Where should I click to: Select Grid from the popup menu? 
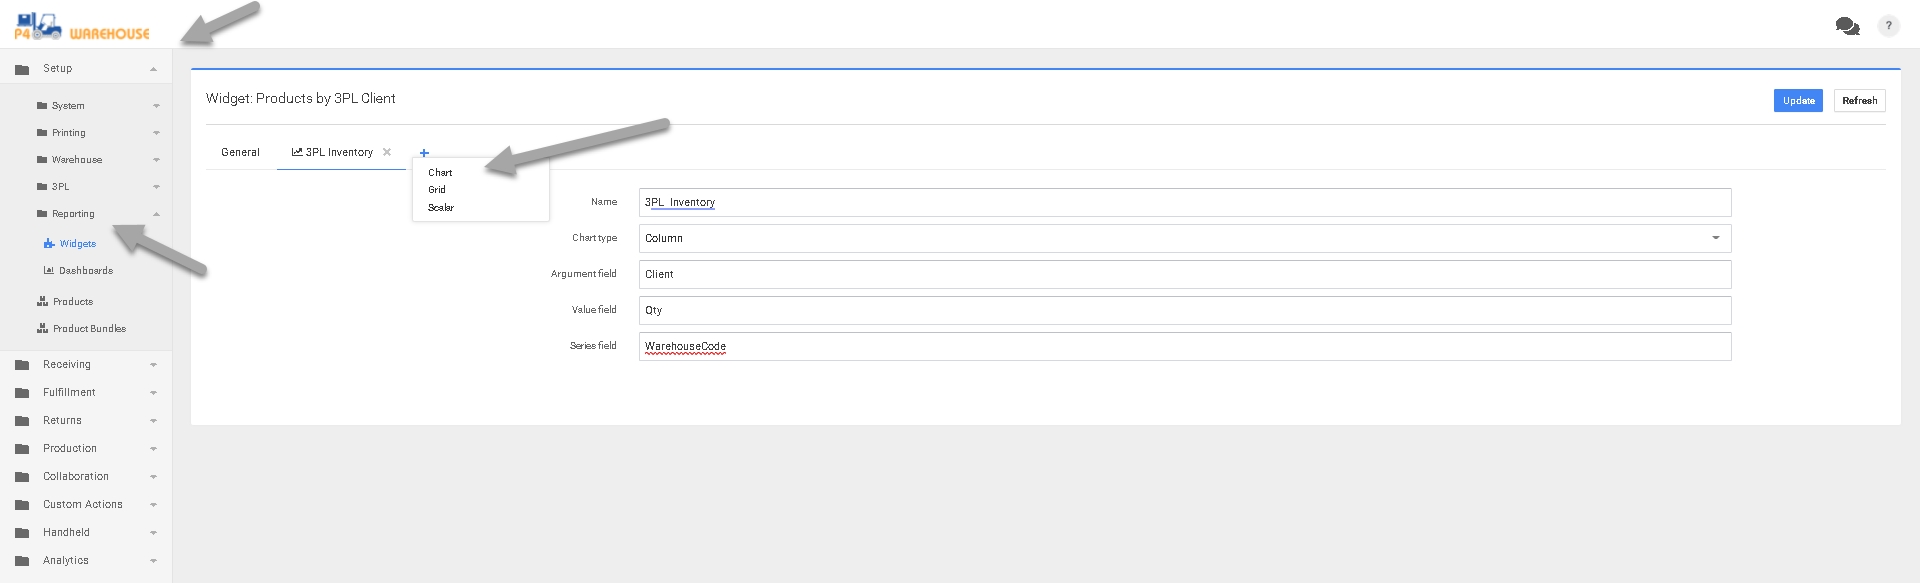(437, 190)
